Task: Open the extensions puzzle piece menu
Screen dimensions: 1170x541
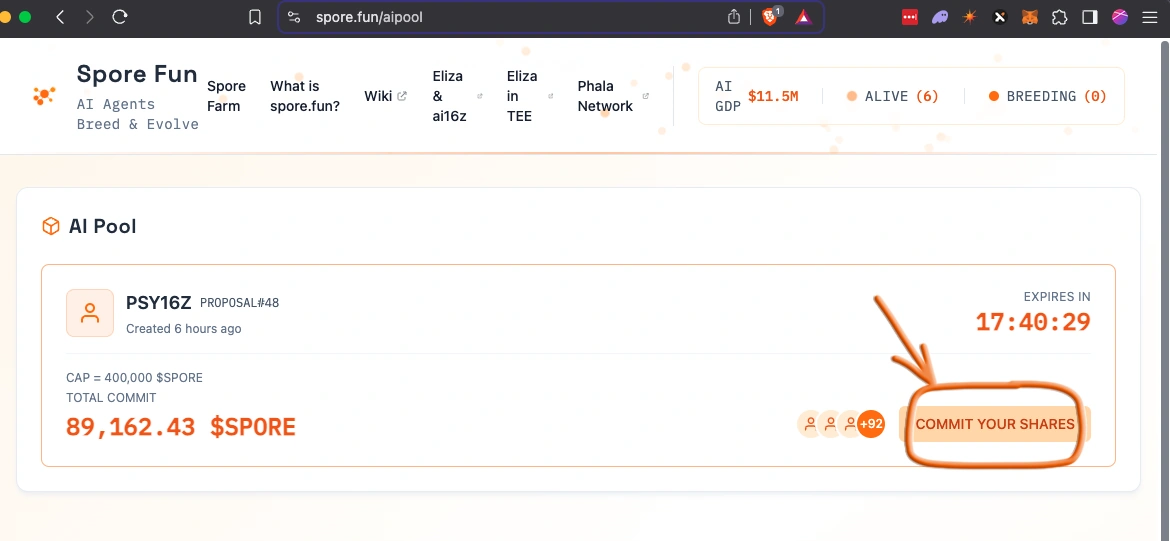Action: (x=1060, y=17)
